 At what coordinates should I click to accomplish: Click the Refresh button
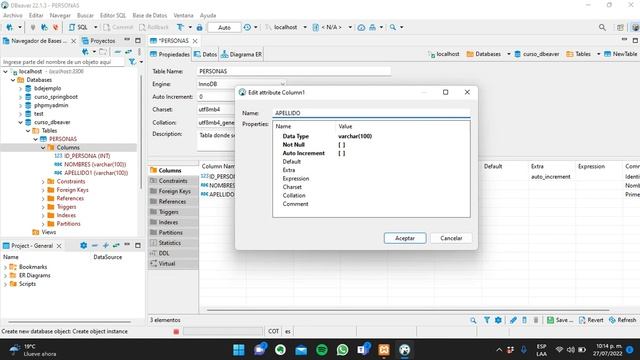pos(622,320)
